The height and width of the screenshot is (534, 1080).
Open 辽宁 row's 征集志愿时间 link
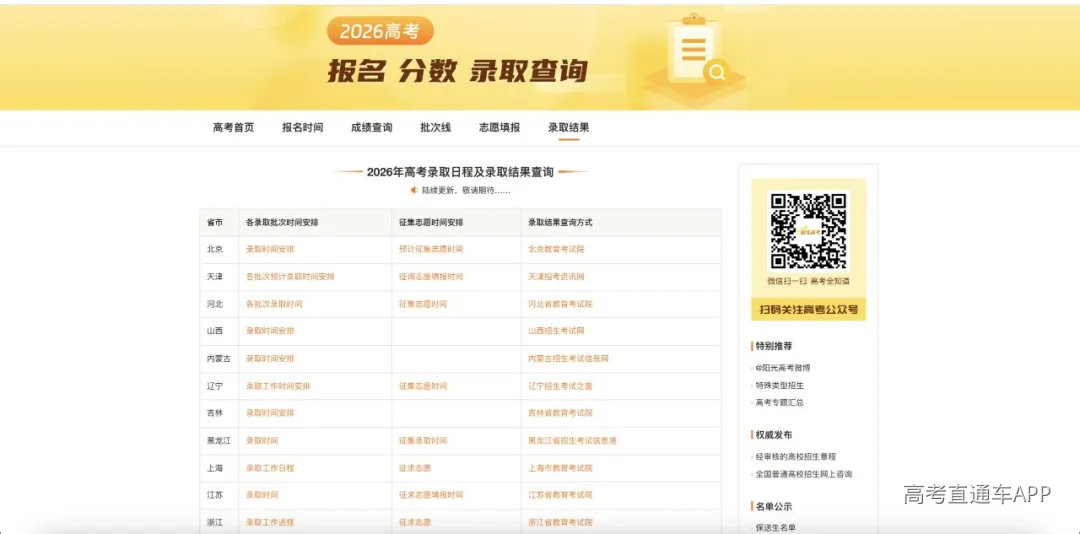point(423,387)
